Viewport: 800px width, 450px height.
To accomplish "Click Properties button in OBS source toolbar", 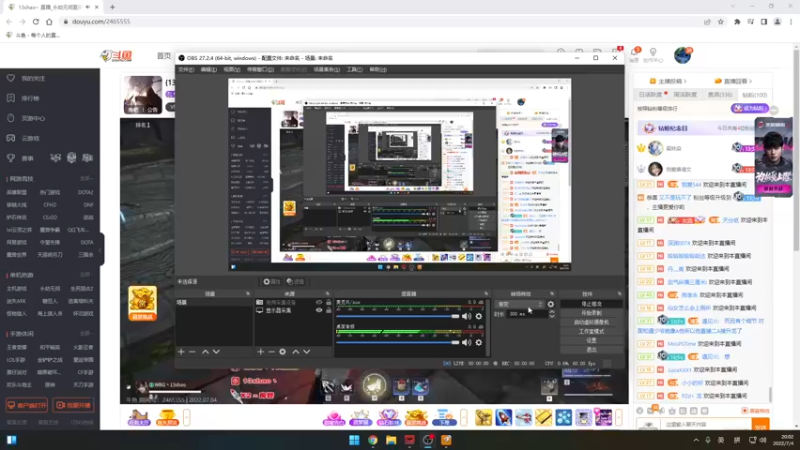I will tap(271, 282).
